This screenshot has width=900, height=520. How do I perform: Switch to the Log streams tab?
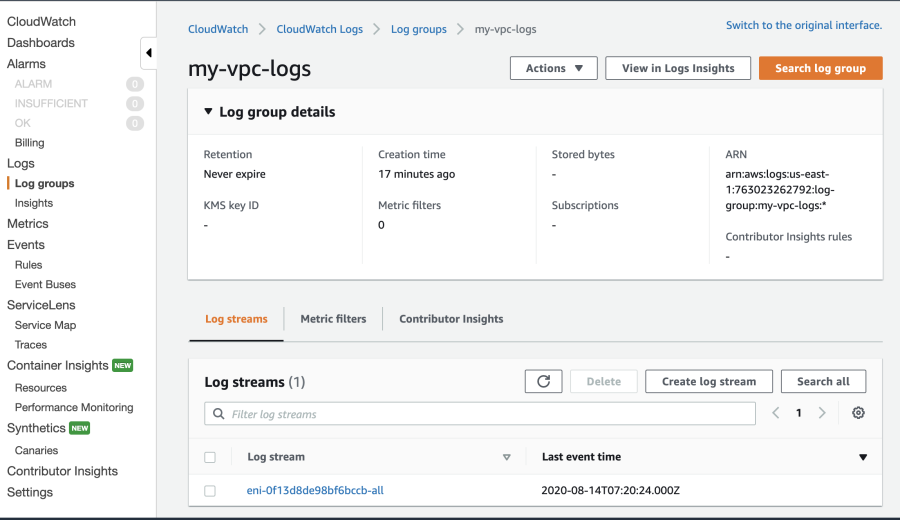(x=236, y=319)
